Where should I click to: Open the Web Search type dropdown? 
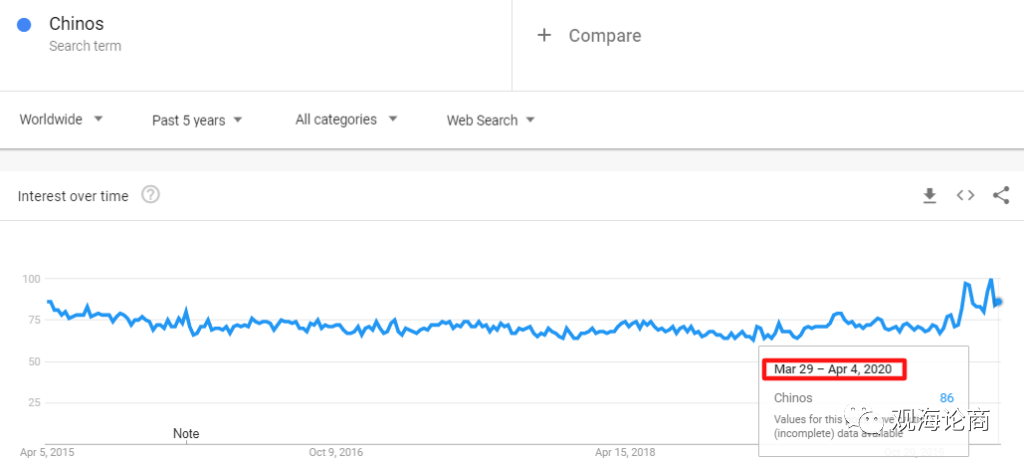click(x=490, y=120)
